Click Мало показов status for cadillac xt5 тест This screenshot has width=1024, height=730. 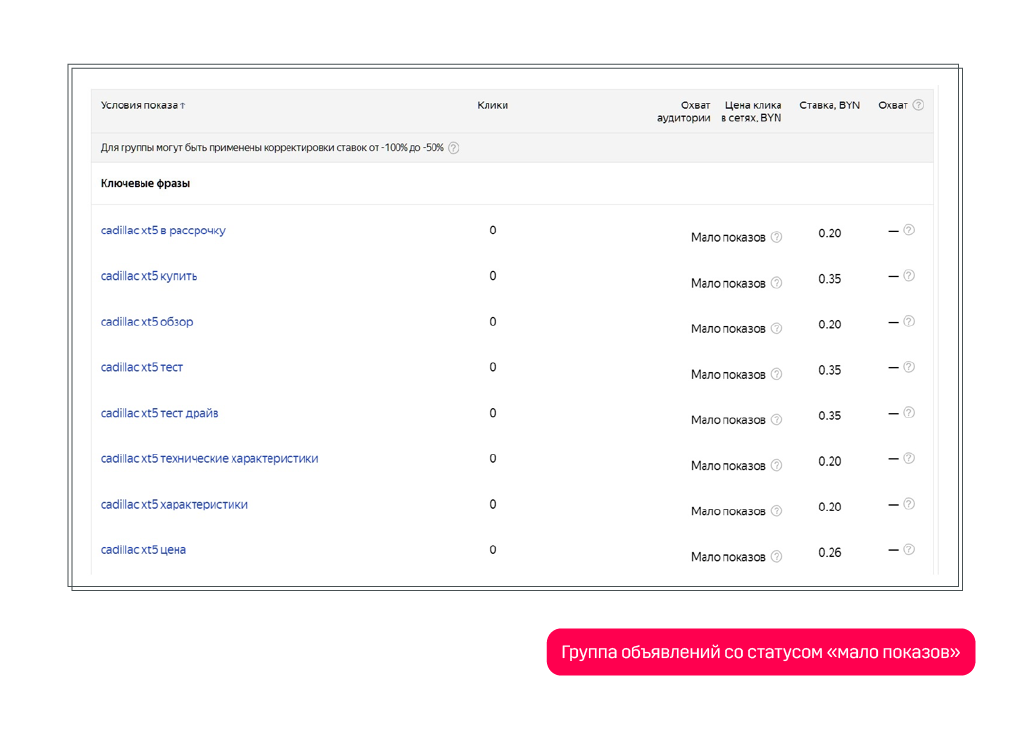(727, 375)
